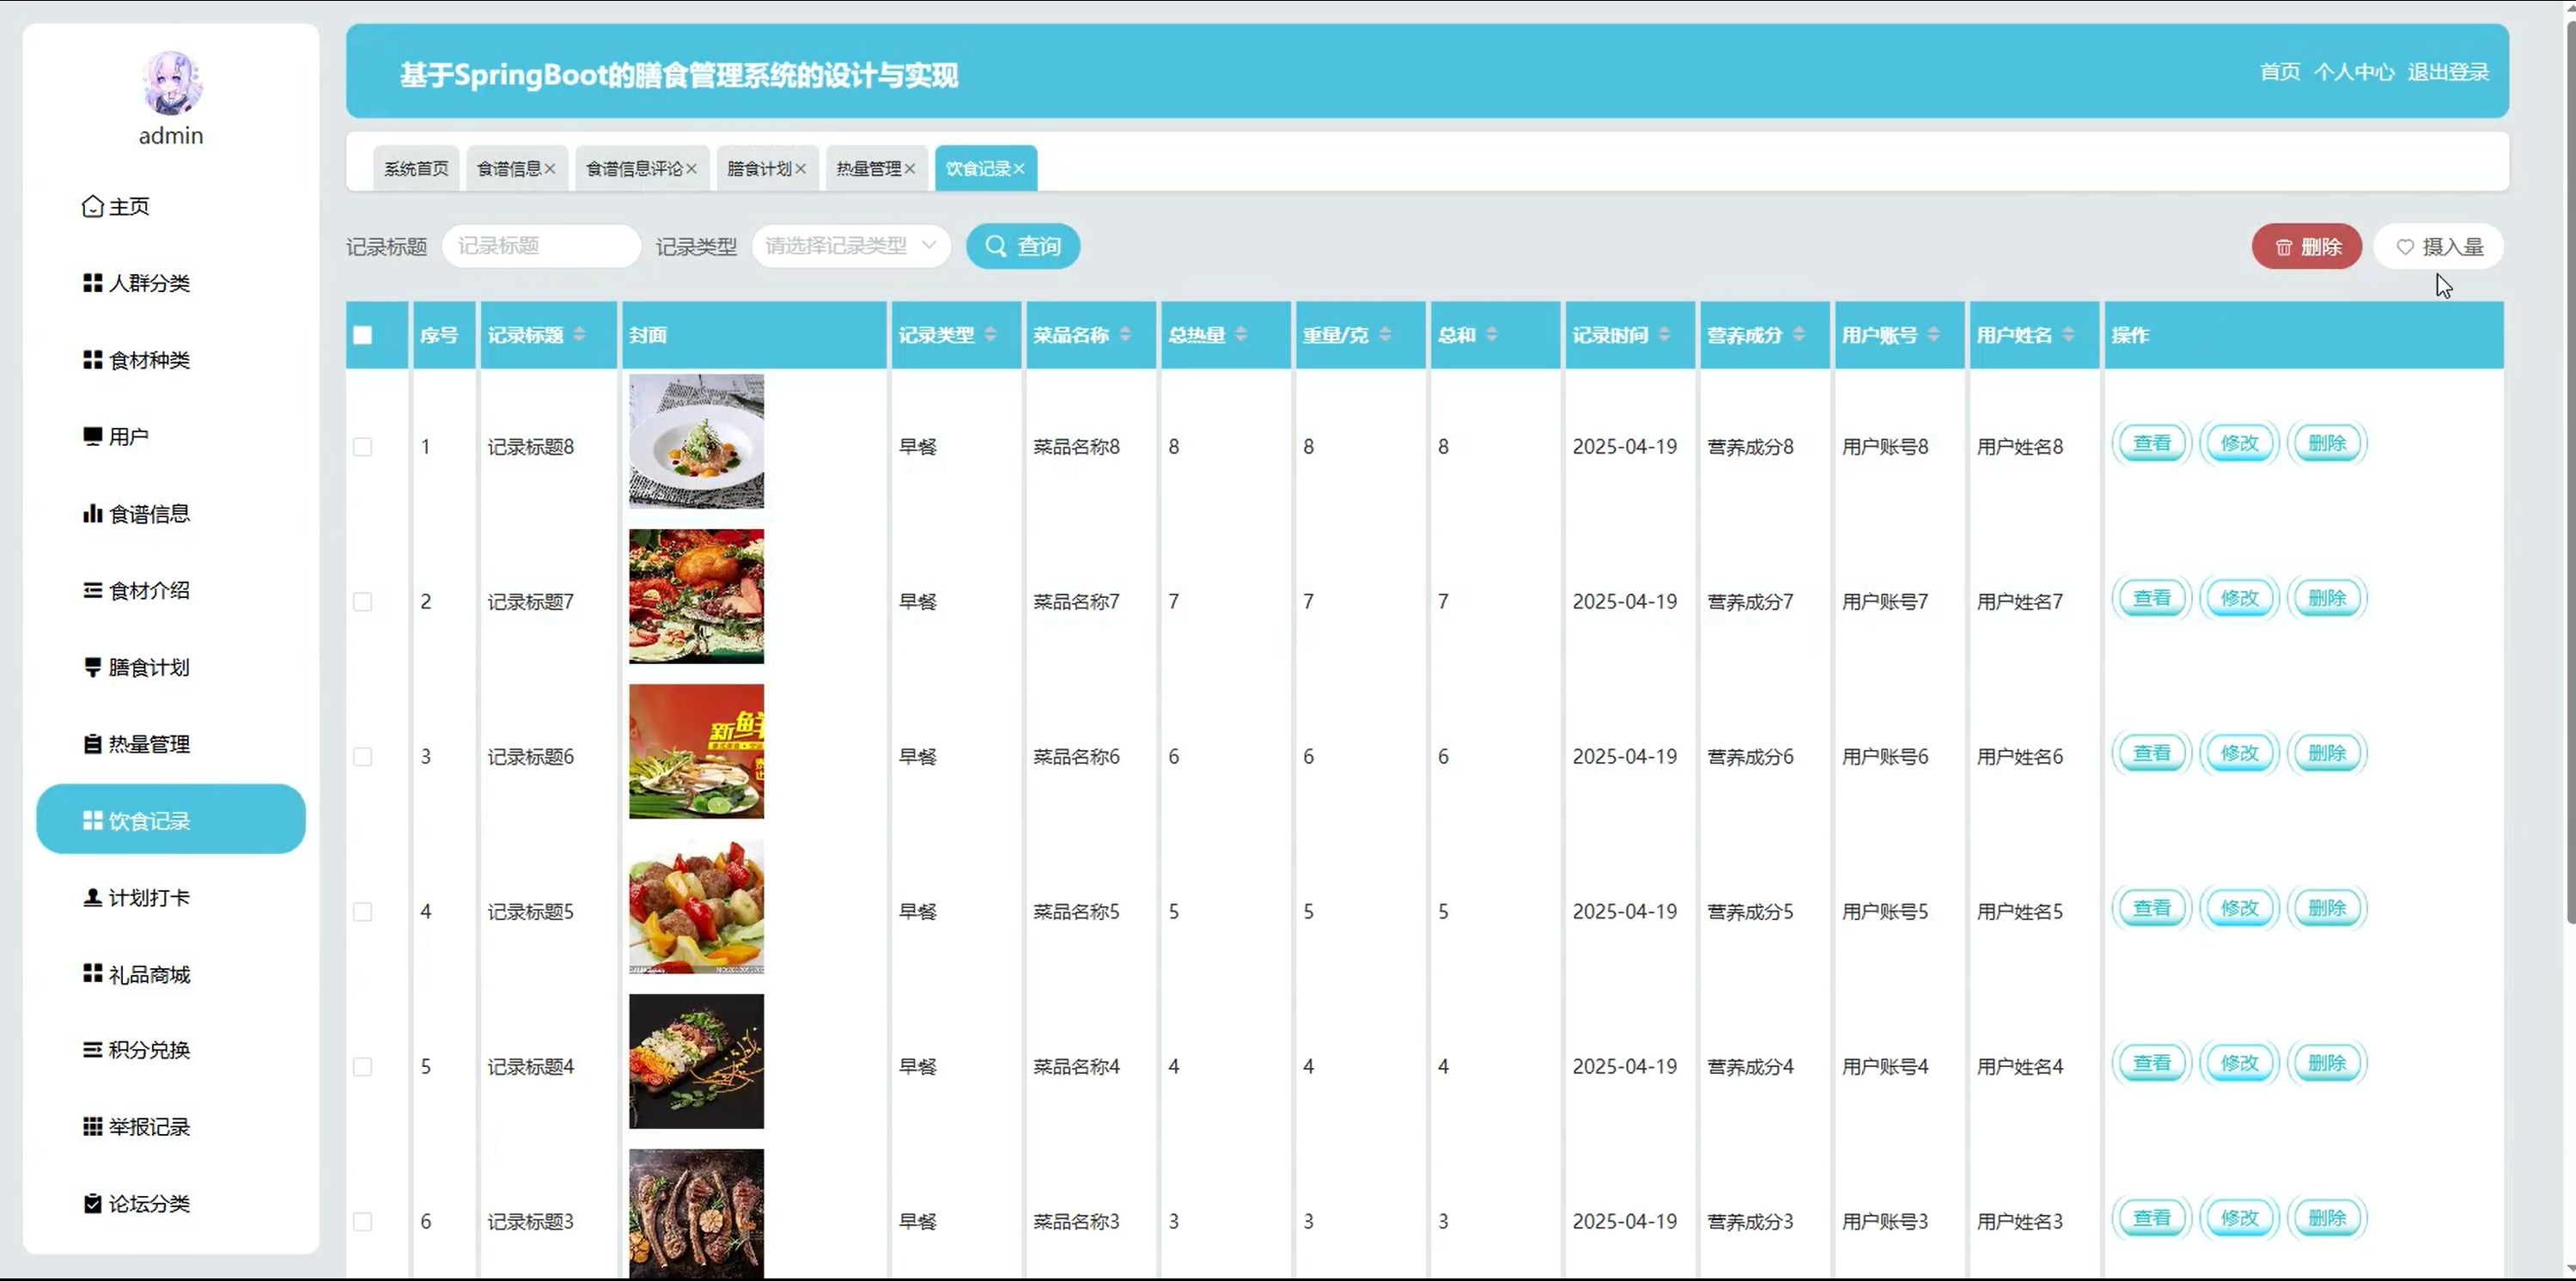Switch to the 系统首页 tab

(x=417, y=169)
